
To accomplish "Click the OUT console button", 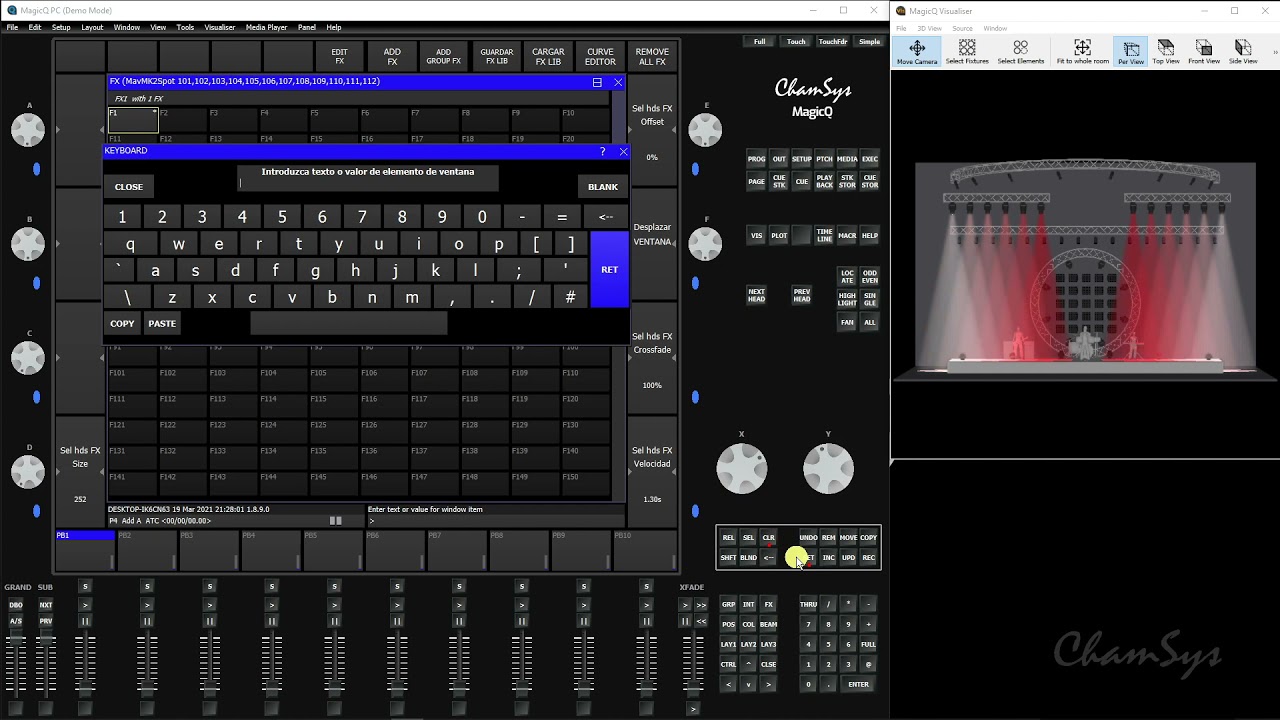I will [779, 159].
